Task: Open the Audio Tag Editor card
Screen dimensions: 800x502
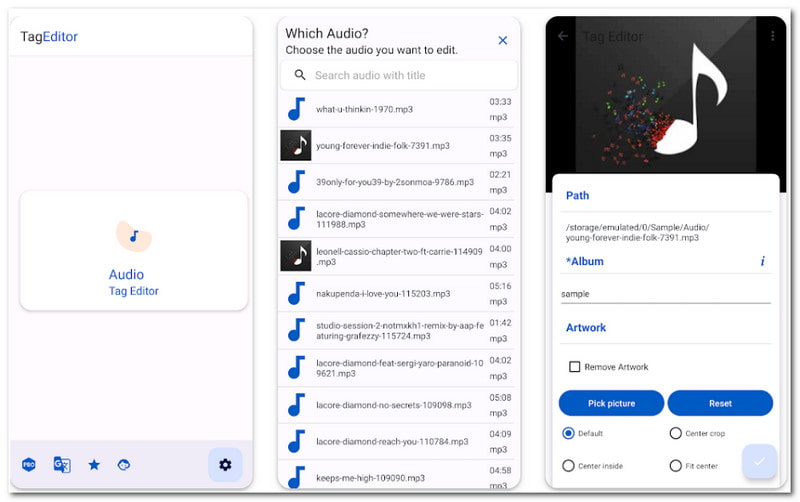Action: tap(134, 250)
